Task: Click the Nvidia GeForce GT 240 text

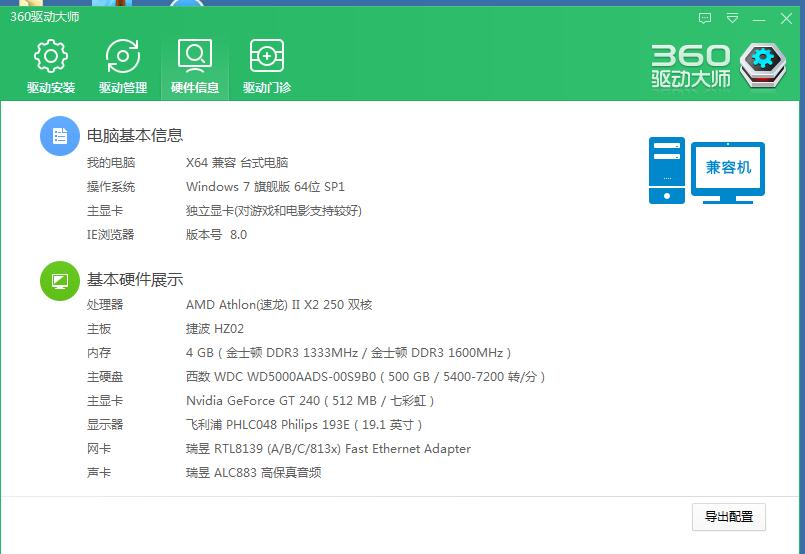Action: (x=310, y=400)
